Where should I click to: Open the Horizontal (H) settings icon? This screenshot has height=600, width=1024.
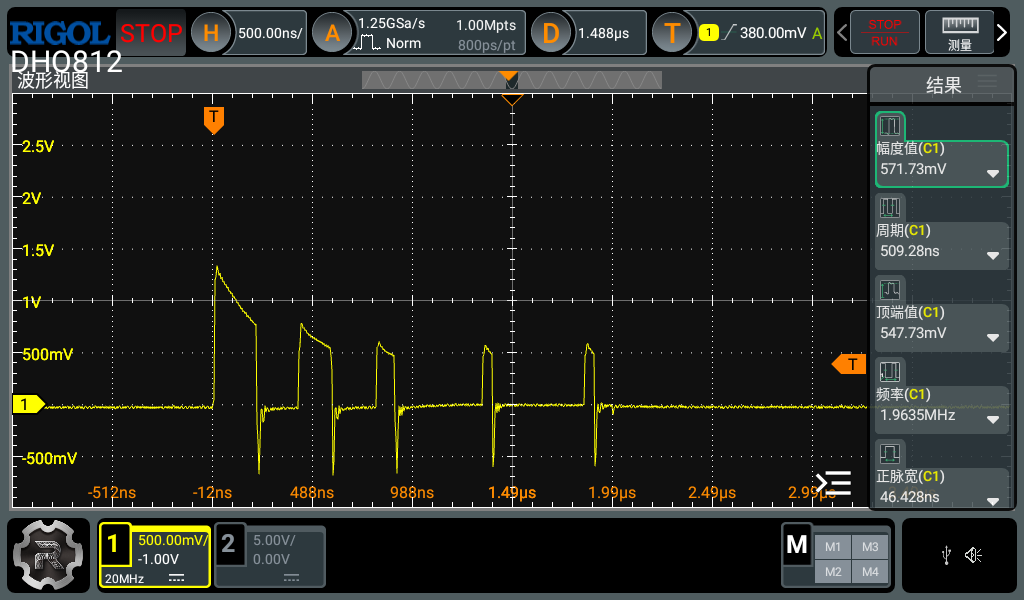pyautogui.click(x=210, y=33)
